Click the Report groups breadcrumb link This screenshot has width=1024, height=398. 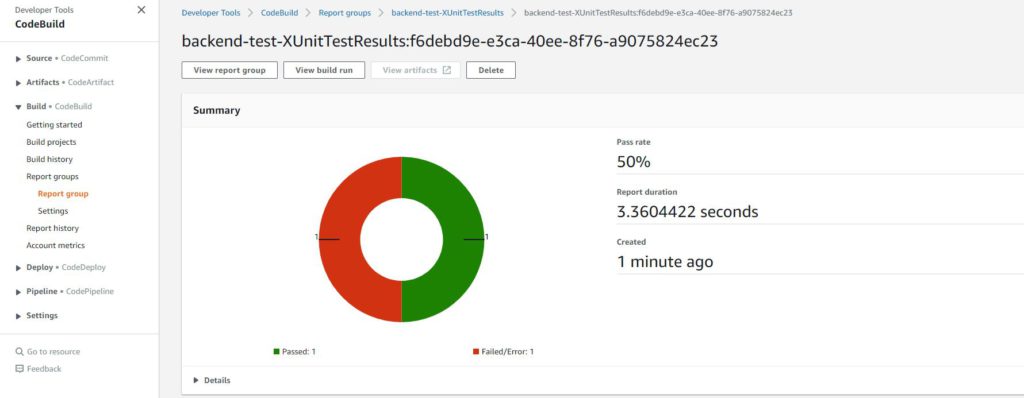[345, 13]
